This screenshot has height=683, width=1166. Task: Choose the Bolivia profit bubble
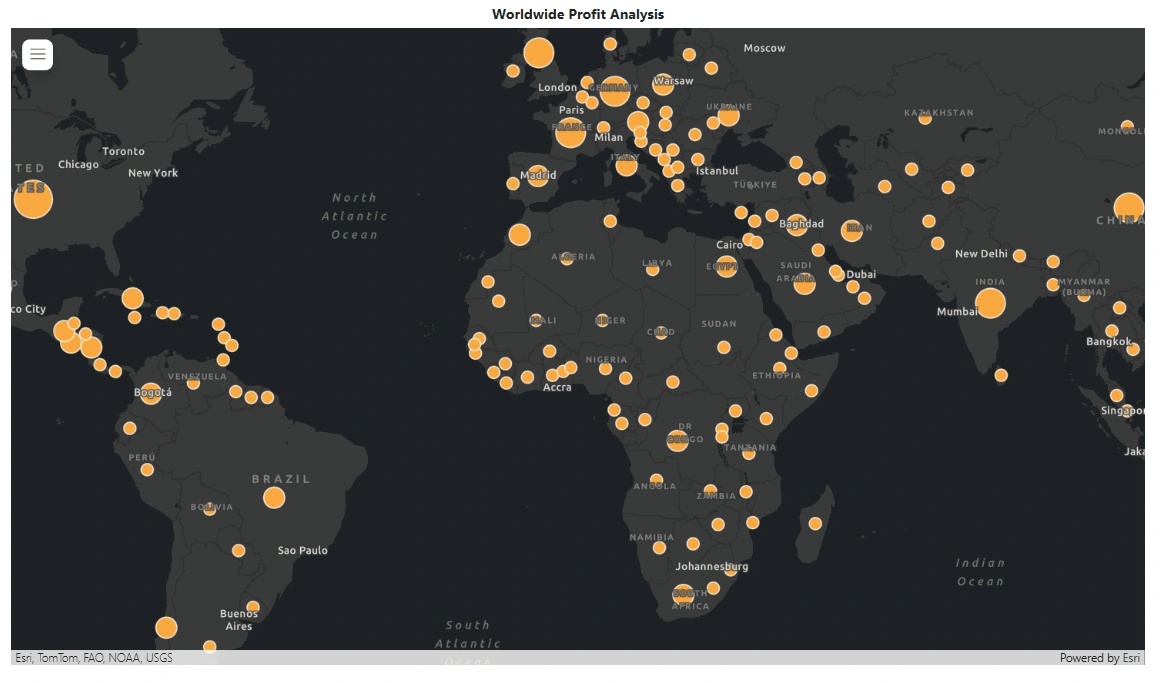(x=210, y=509)
